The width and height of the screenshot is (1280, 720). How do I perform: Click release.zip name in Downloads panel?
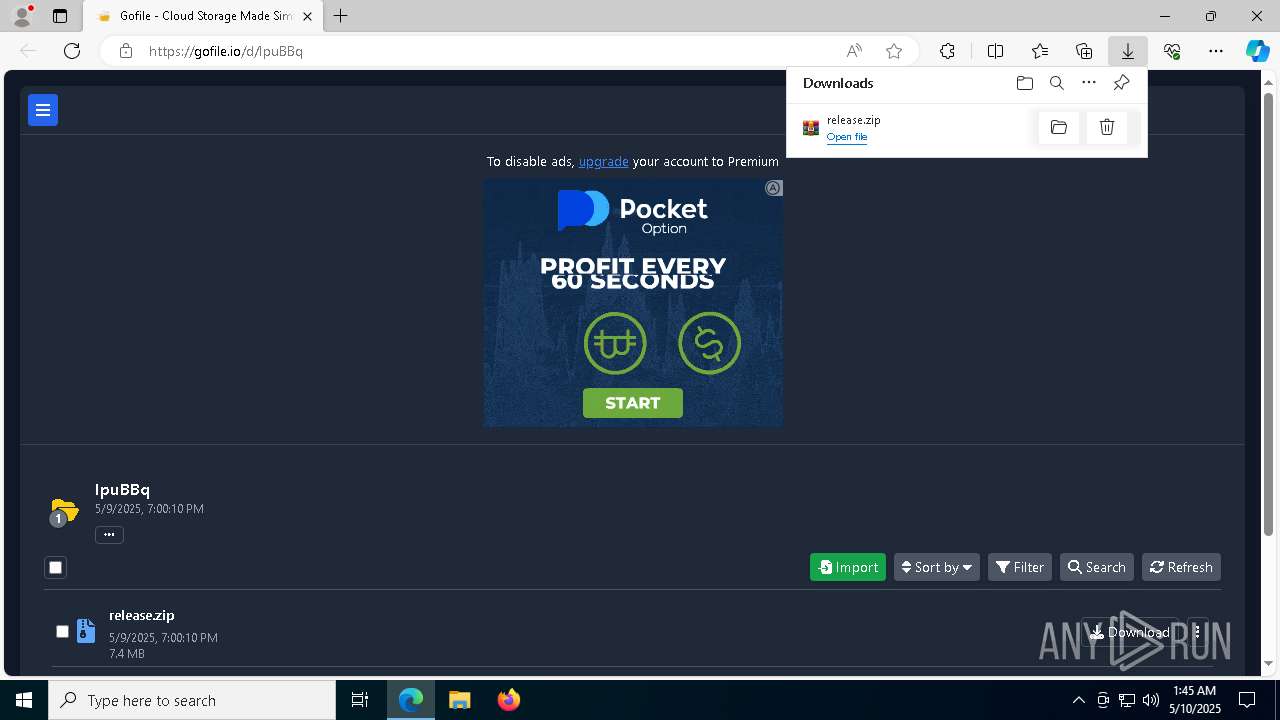click(x=853, y=120)
